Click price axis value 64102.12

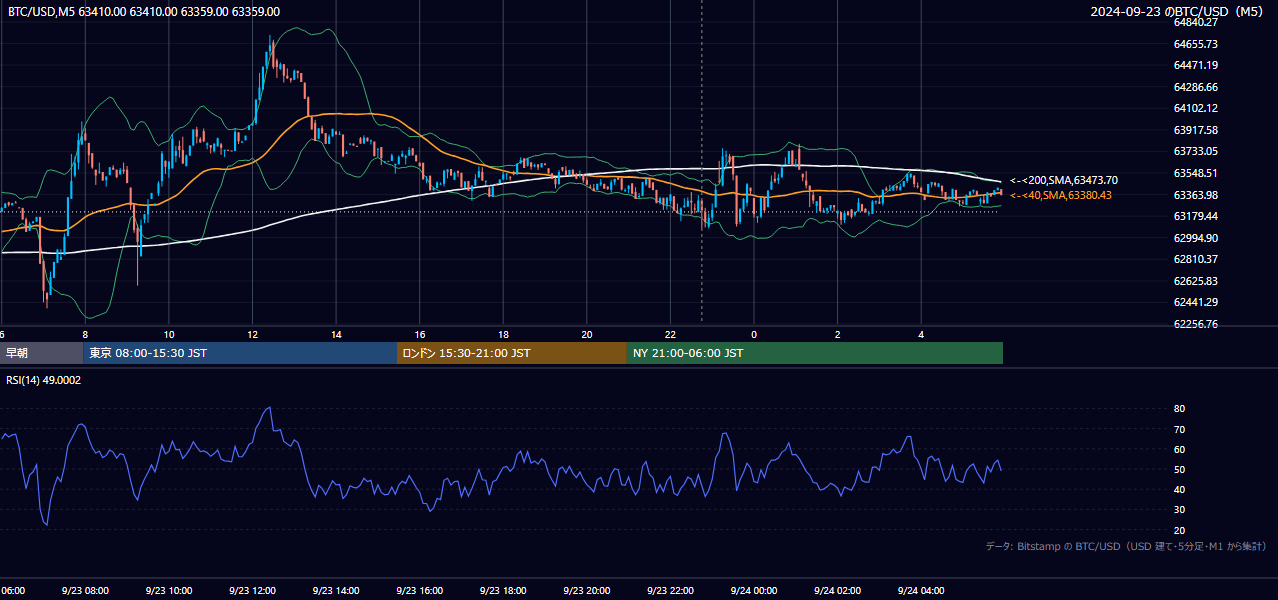1196,108
